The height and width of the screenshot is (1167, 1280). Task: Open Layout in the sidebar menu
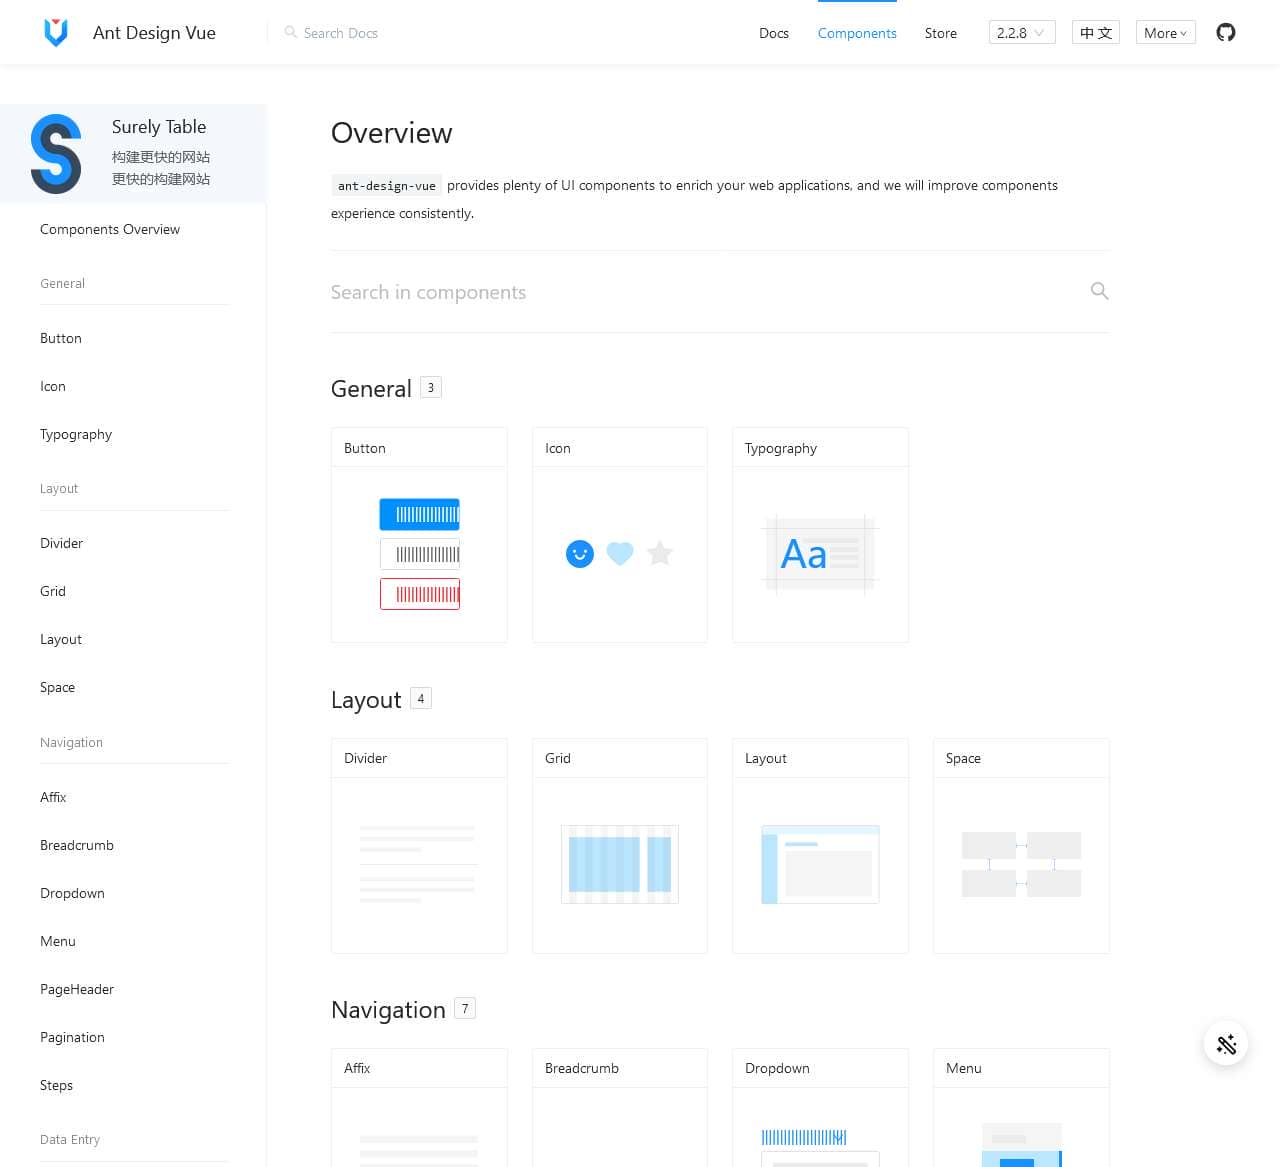[61, 639]
